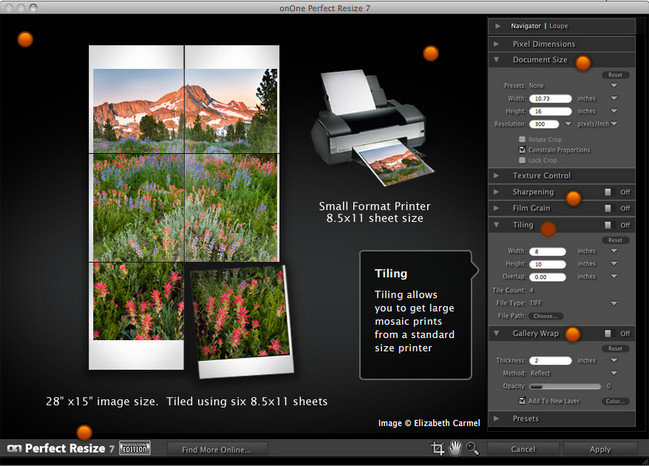Click the orange dot above Perfect Resize logo
649x466 pixels.
(x=84, y=432)
